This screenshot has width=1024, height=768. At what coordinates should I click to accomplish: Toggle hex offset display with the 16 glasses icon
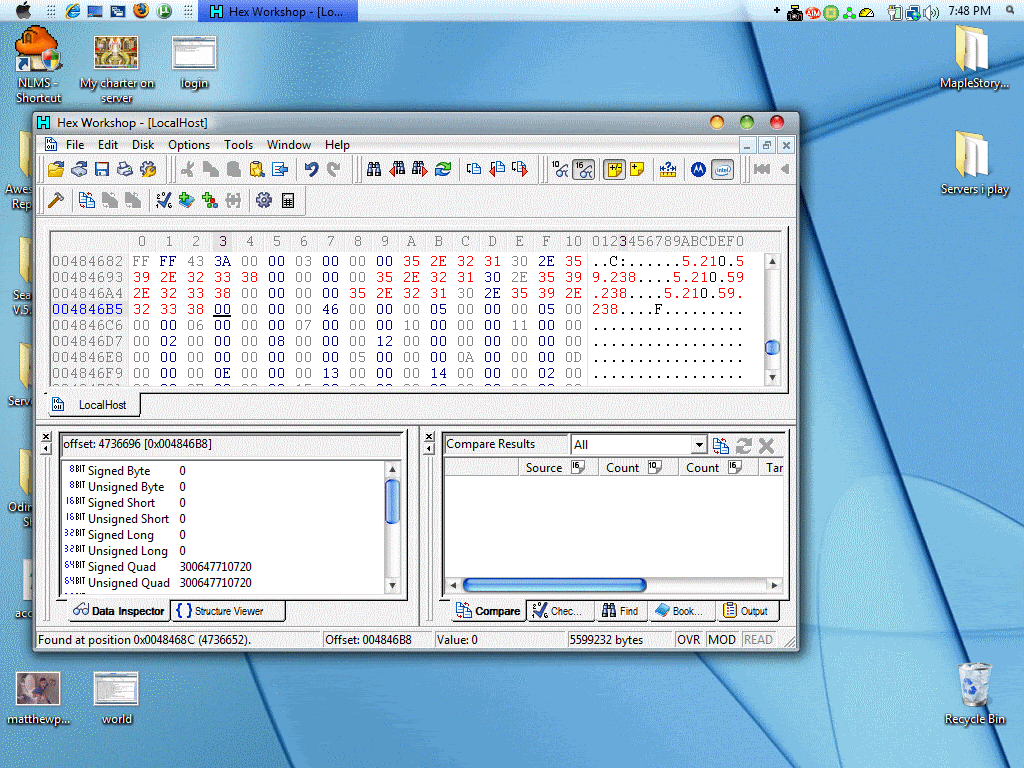point(583,170)
